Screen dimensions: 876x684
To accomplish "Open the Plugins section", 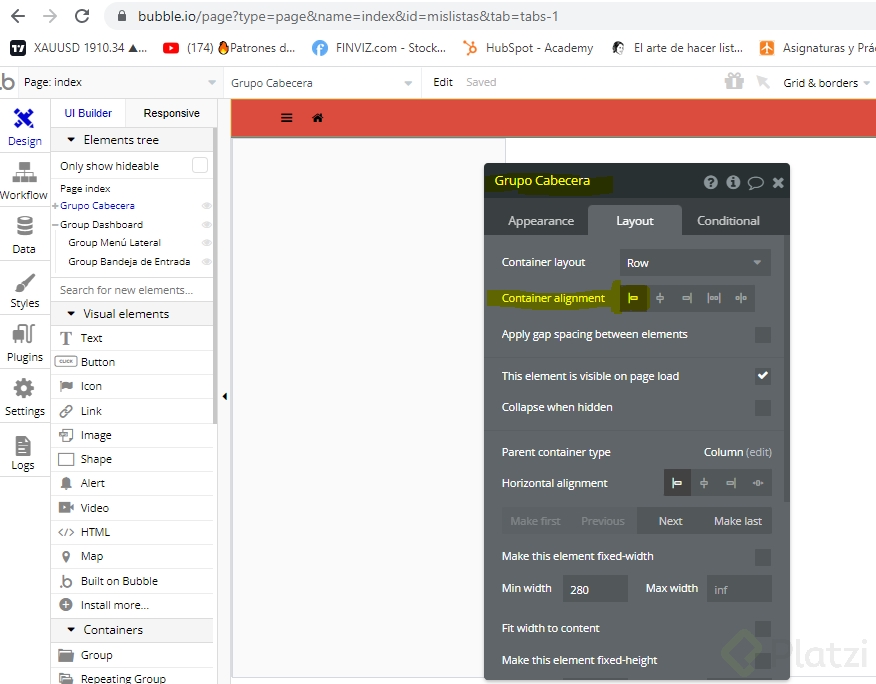I will tap(24, 343).
